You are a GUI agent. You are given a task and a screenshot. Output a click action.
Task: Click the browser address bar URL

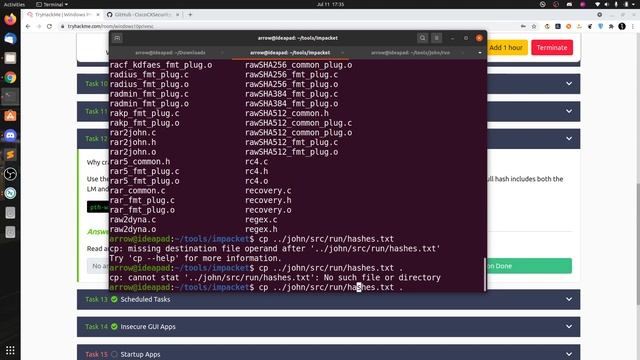pyautogui.click(x=111, y=26)
